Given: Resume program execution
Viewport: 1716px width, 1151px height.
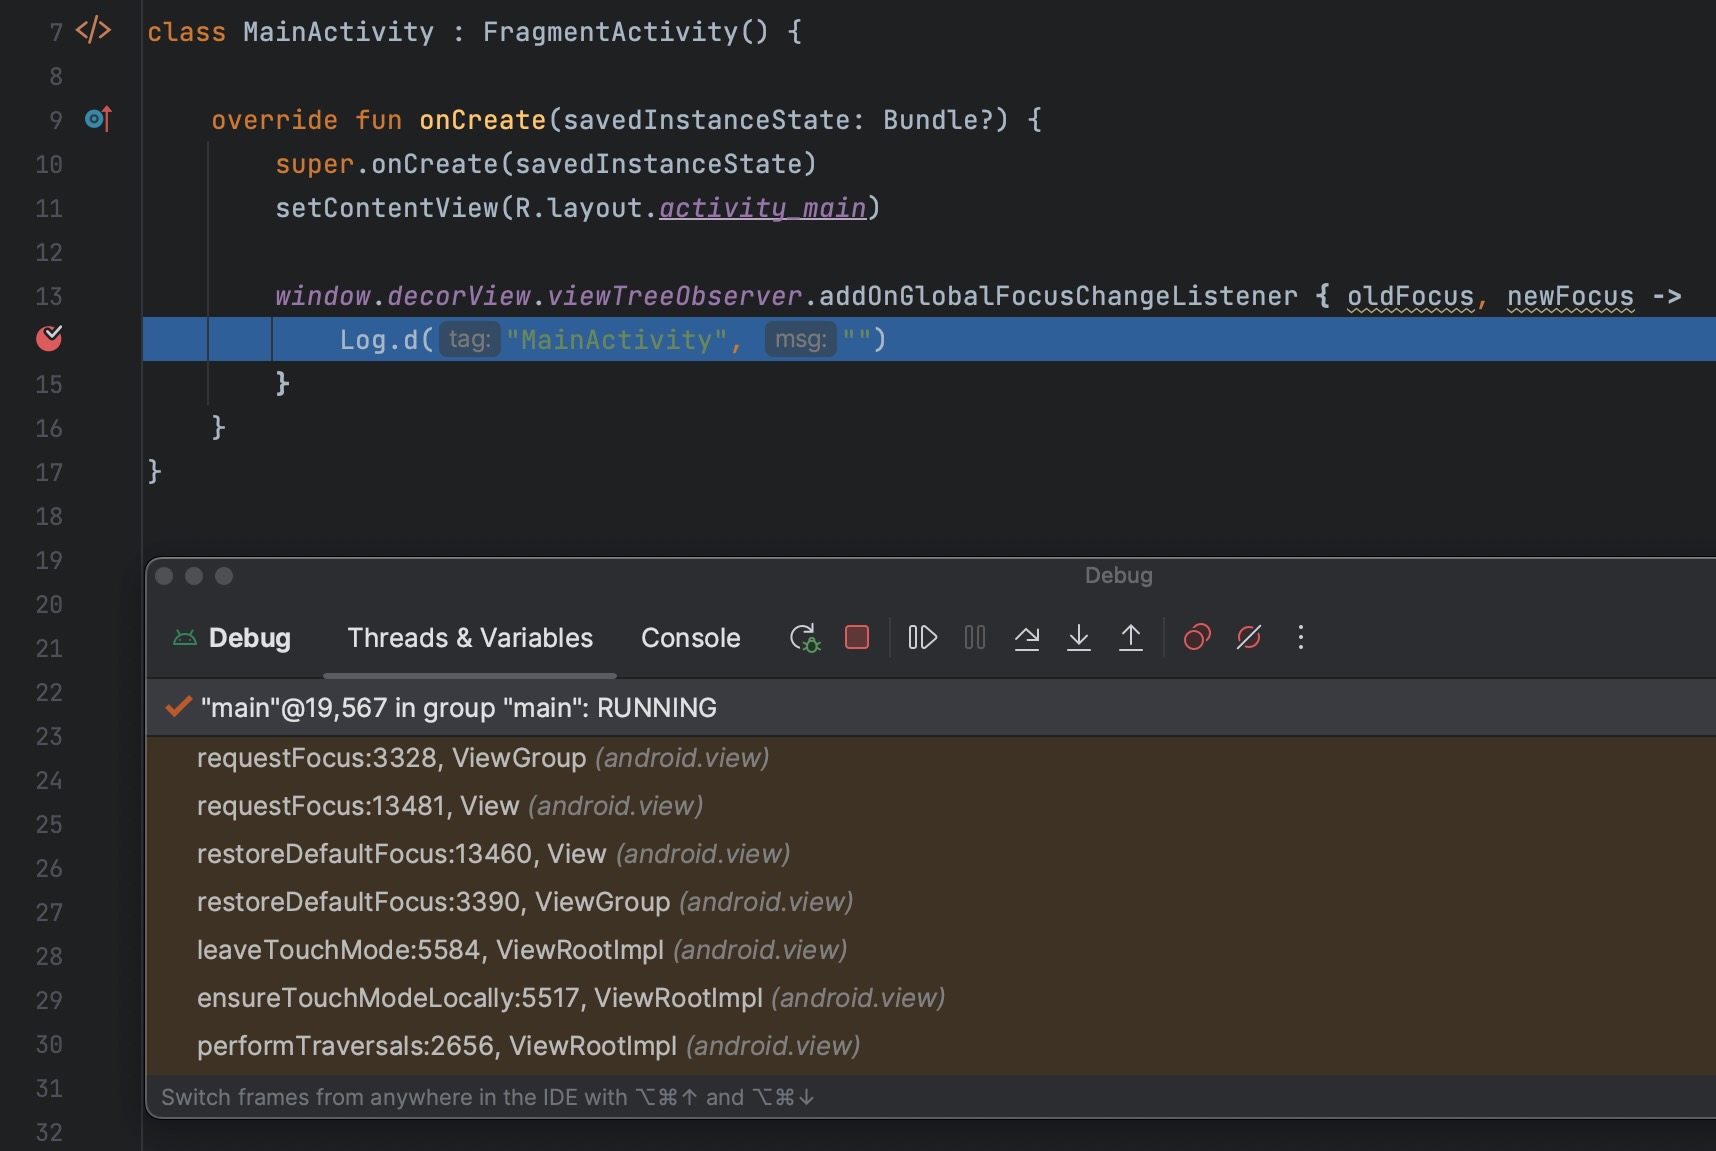Looking at the screenshot, I should pyautogui.click(x=922, y=638).
